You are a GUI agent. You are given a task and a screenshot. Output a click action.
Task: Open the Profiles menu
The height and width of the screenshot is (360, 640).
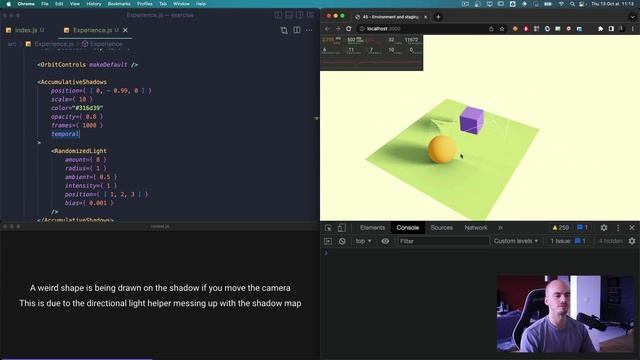coord(144,4)
